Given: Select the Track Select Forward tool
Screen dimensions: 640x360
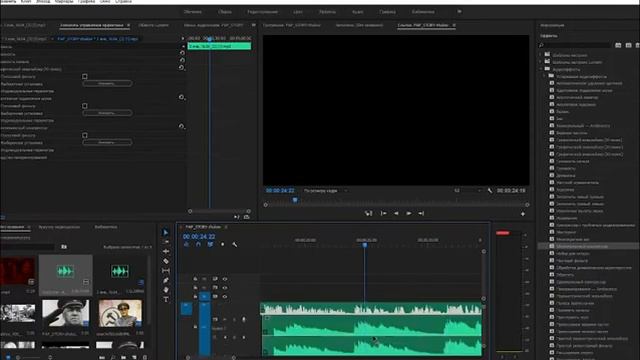Looking at the screenshot, I should point(165,242).
